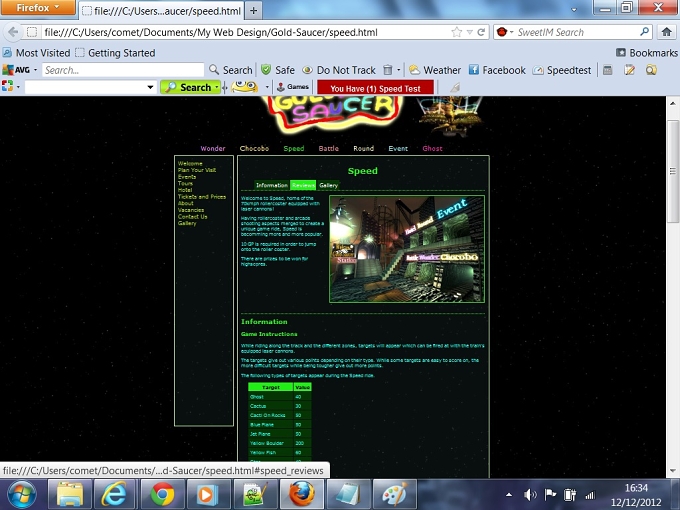Viewport: 680px width, 510px height.
Task: Switch to the Reviews tab
Action: pyautogui.click(x=303, y=185)
